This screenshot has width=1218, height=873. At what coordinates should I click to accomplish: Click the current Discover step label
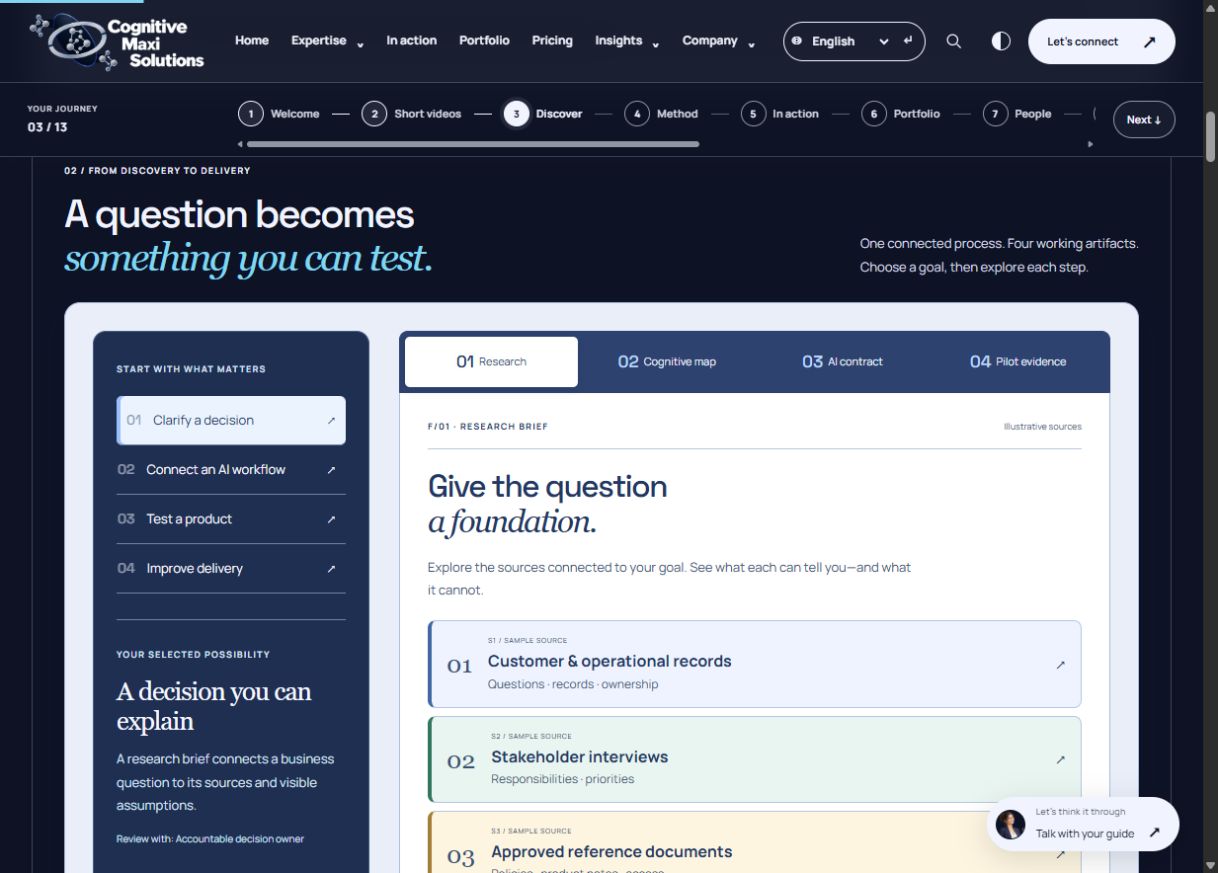point(559,114)
